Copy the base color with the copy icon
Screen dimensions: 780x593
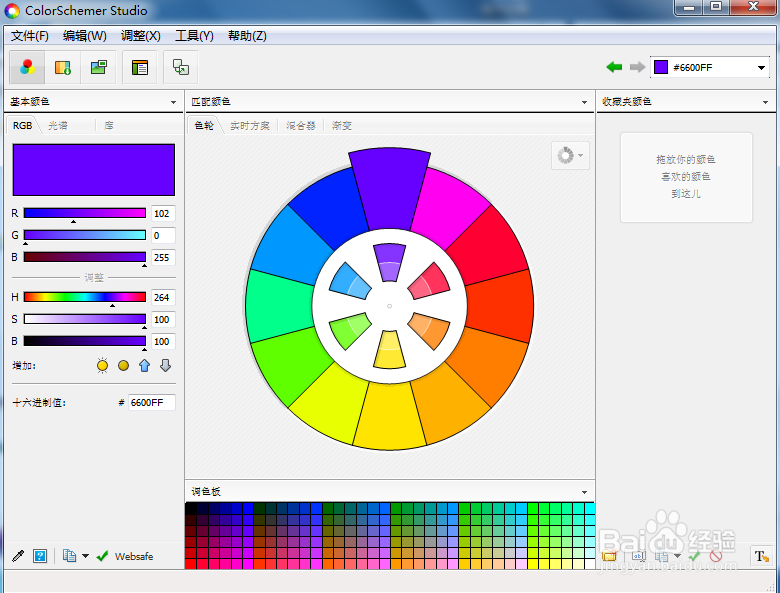69,556
